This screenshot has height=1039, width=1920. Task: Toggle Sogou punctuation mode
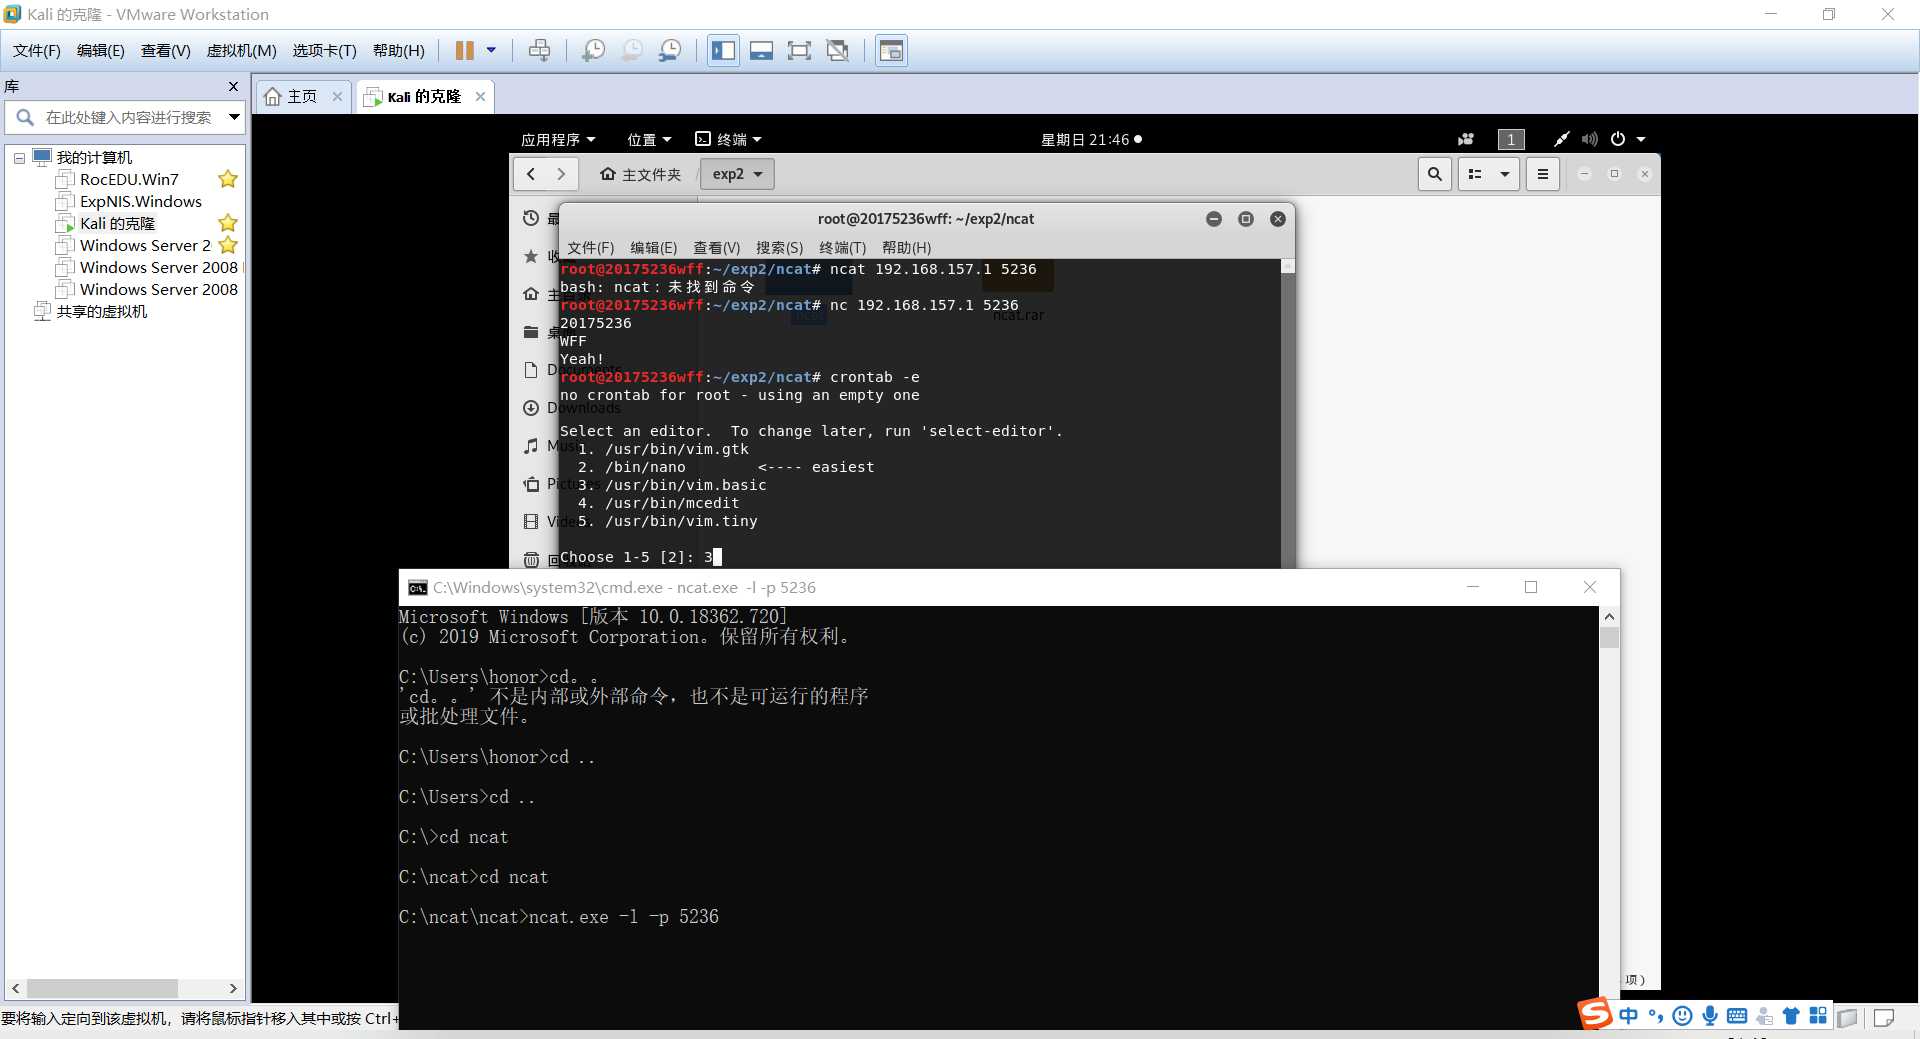click(1656, 1016)
